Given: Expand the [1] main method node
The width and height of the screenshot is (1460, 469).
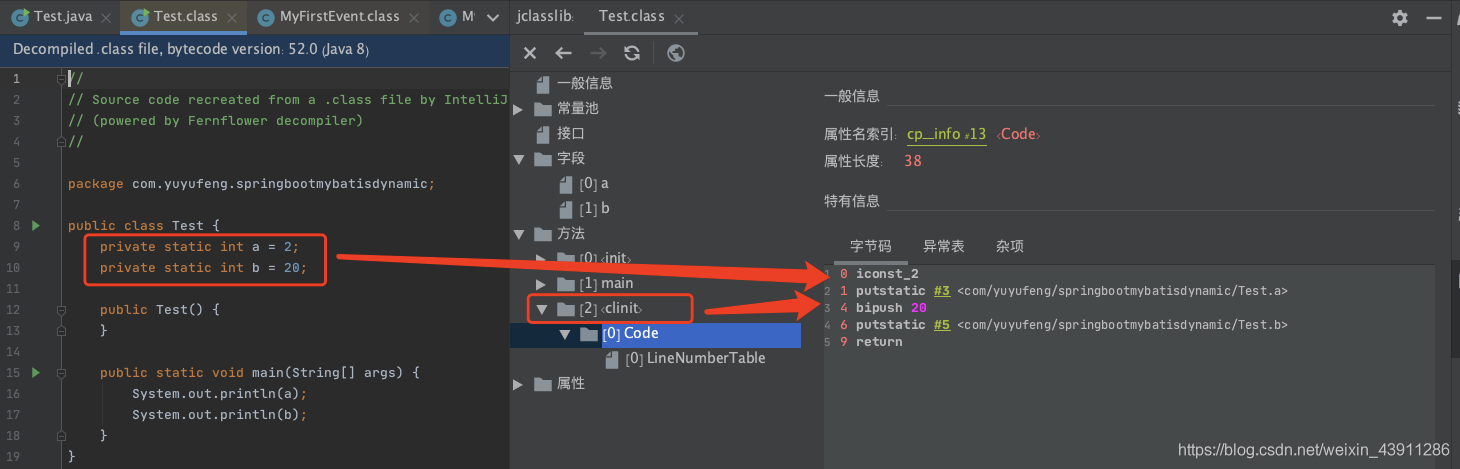Looking at the screenshot, I should coord(542,284).
